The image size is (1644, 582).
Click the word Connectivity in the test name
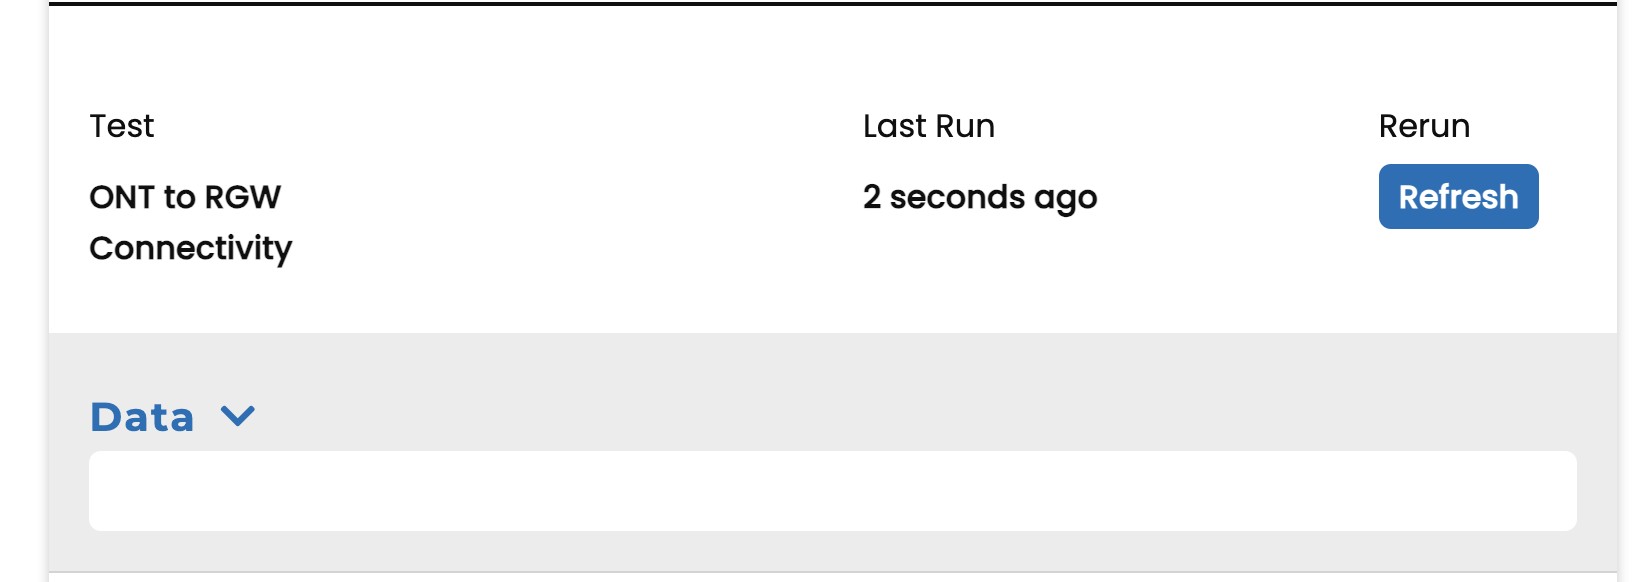190,248
